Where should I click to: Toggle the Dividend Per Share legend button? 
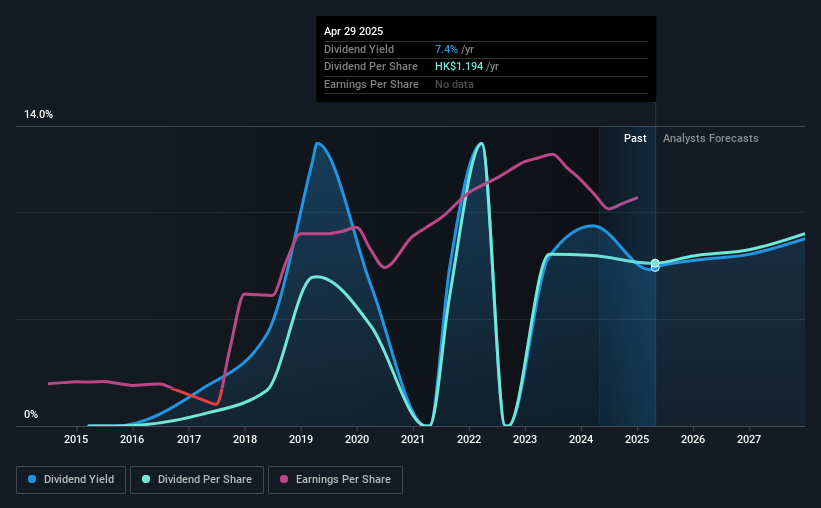pos(197,480)
